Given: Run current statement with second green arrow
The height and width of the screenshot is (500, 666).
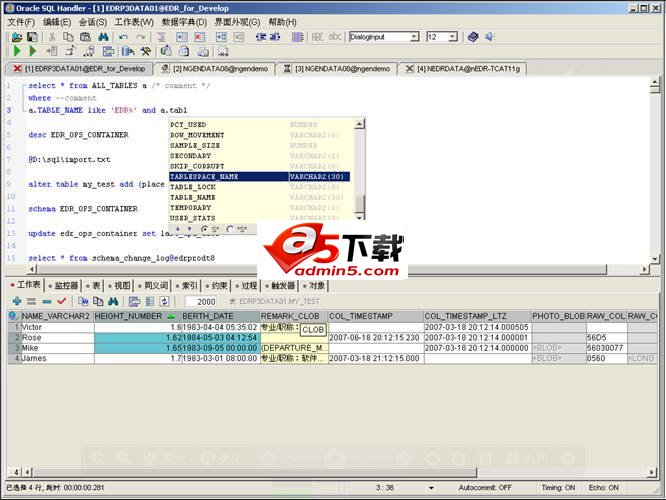Looking at the screenshot, I should click(x=32, y=51).
